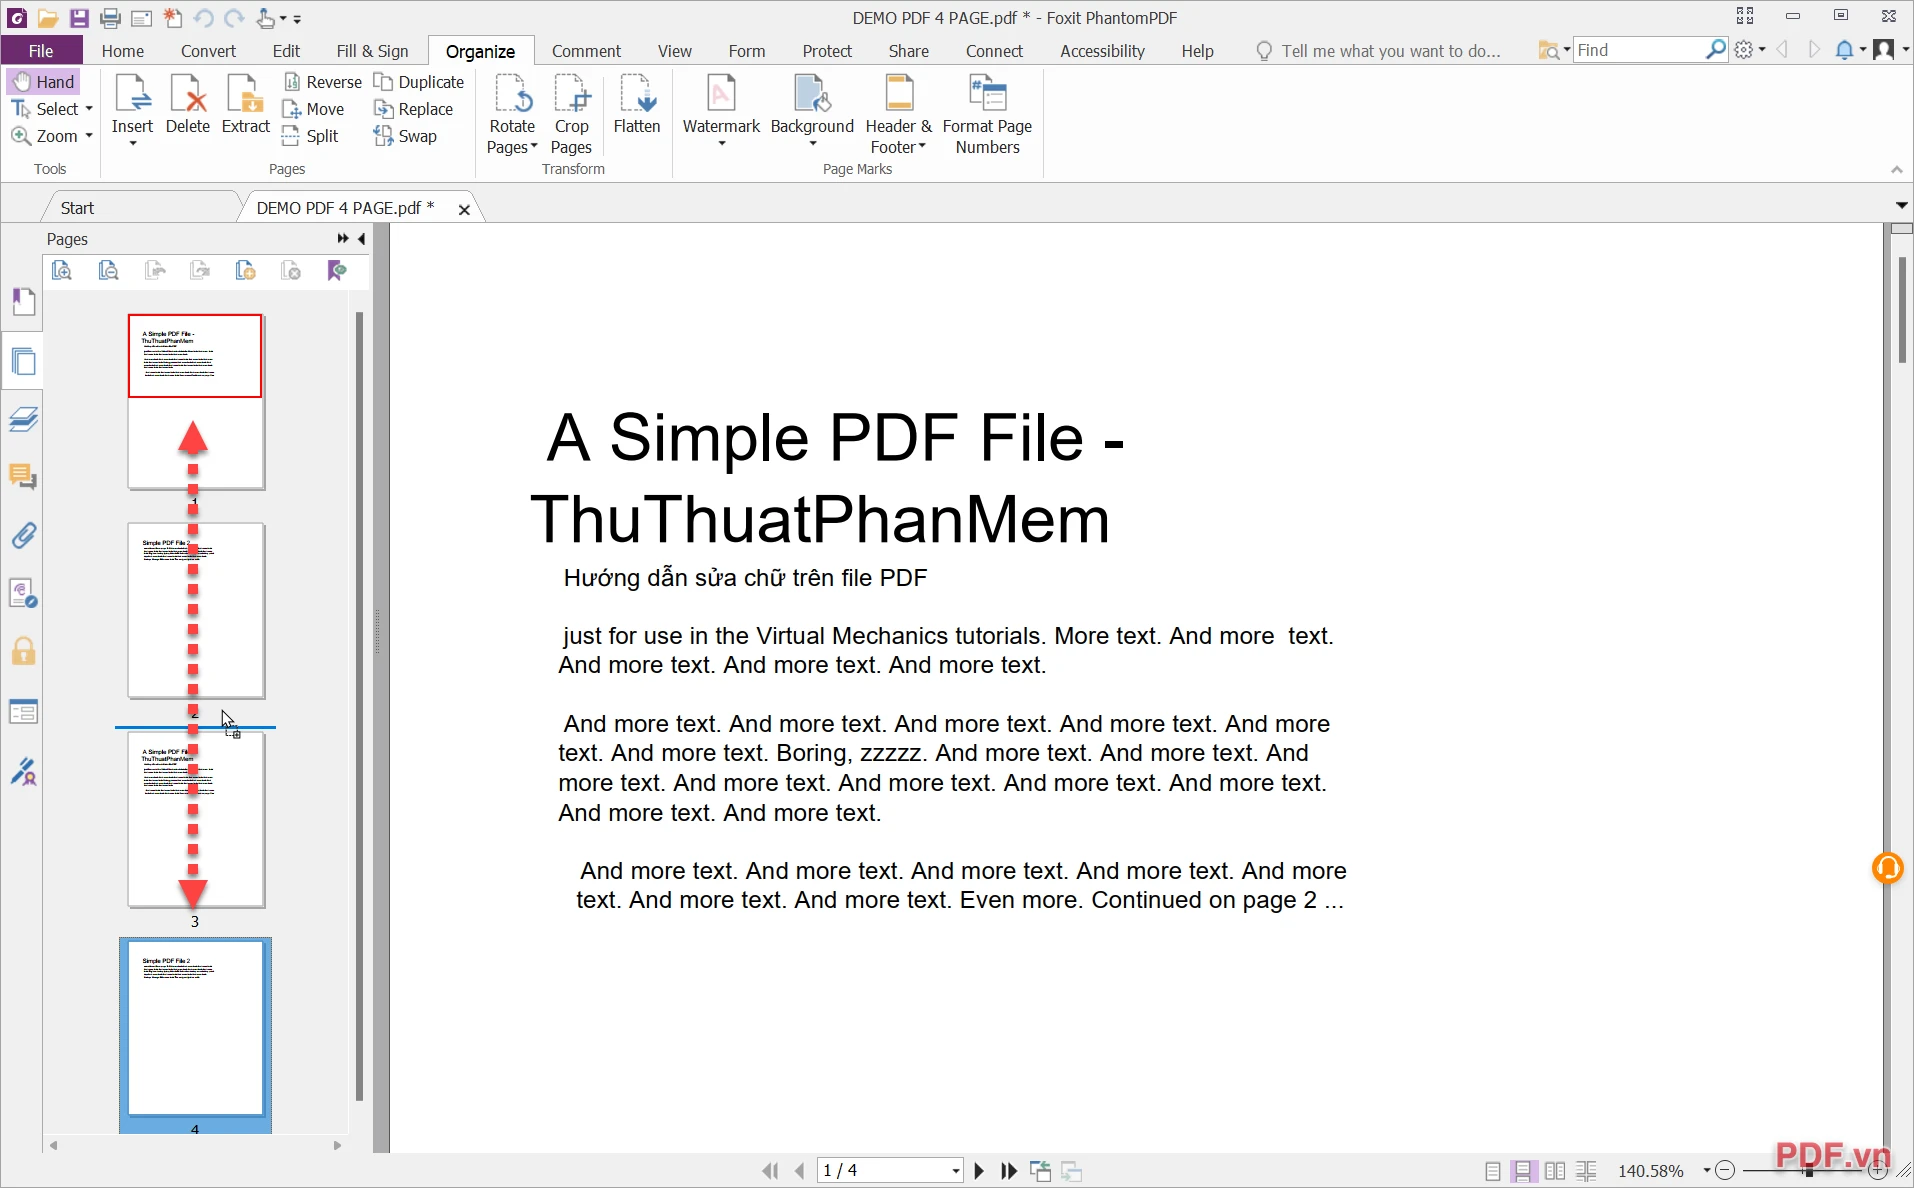Click the Reverse pages tool

pos(322,82)
